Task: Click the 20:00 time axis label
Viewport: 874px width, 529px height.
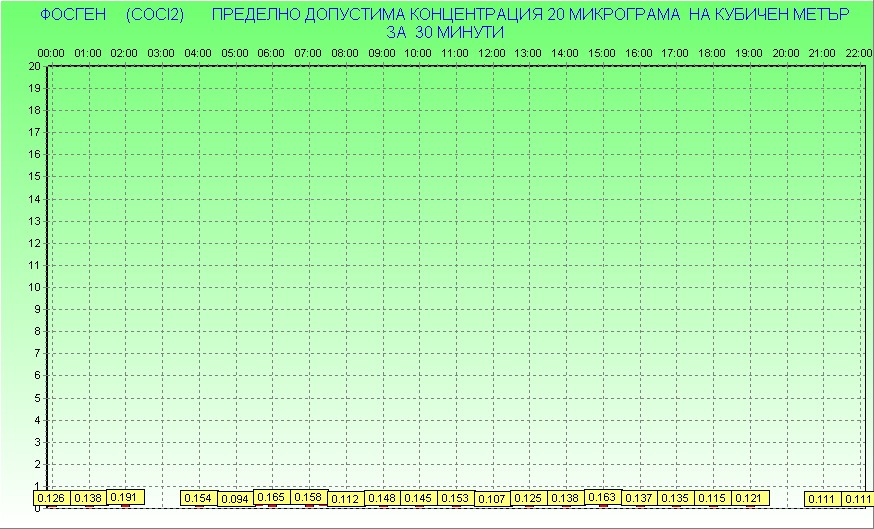Action: (x=786, y=52)
